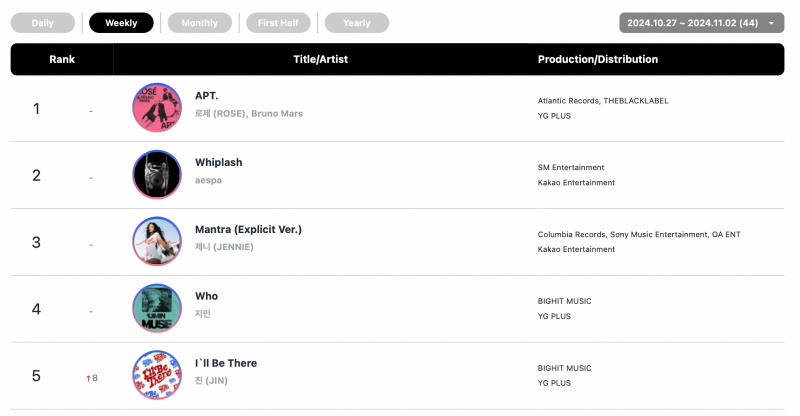Switch to the Monthly chart tab

click(x=199, y=23)
